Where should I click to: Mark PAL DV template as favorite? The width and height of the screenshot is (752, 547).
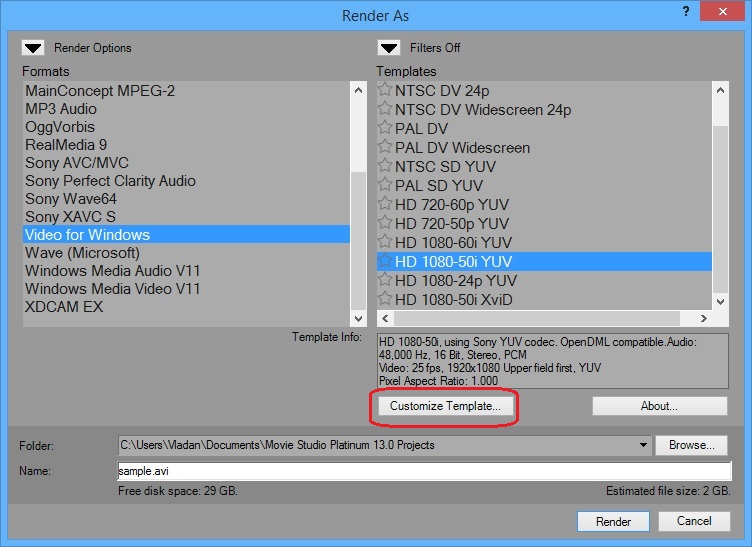[x=385, y=129]
